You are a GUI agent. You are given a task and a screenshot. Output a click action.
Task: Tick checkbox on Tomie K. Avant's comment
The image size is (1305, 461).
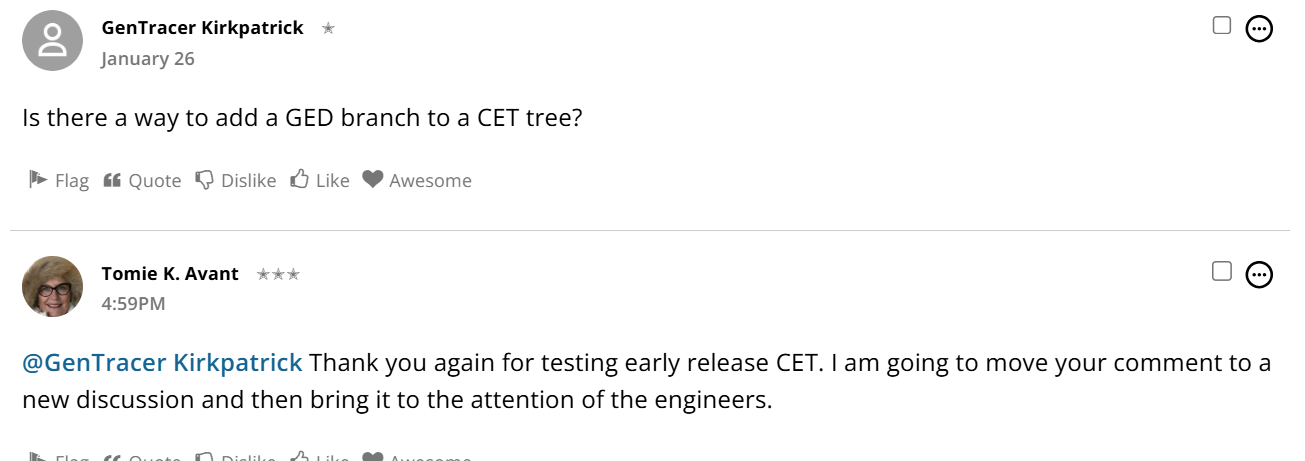pyautogui.click(x=1221, y=271)
